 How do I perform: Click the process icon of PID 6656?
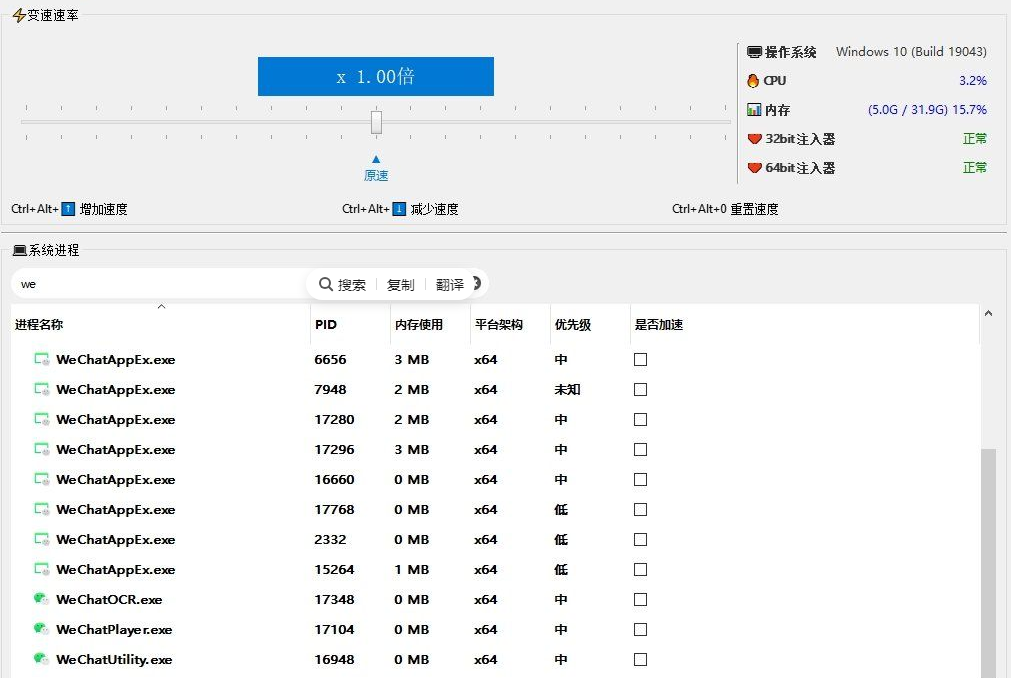click(x=41, y=360)
